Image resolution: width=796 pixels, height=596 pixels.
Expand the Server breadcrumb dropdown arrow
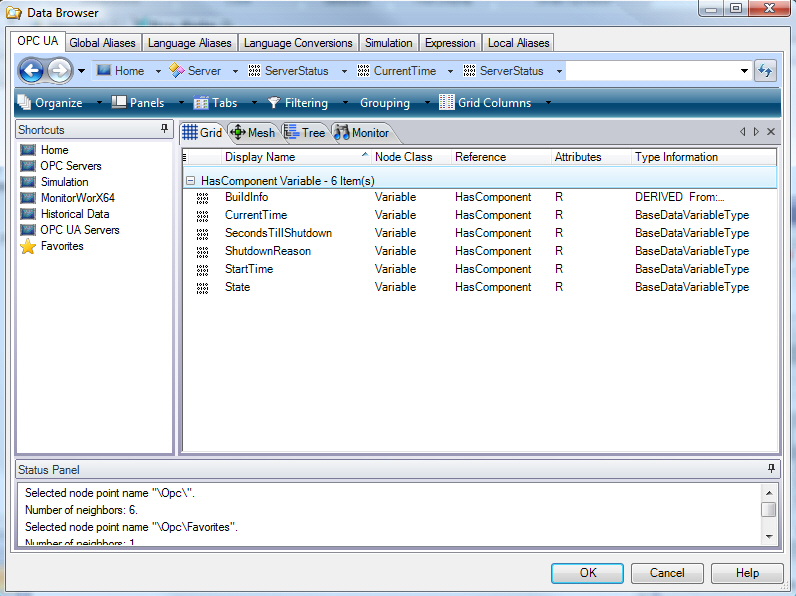click(x=235, y=71)
